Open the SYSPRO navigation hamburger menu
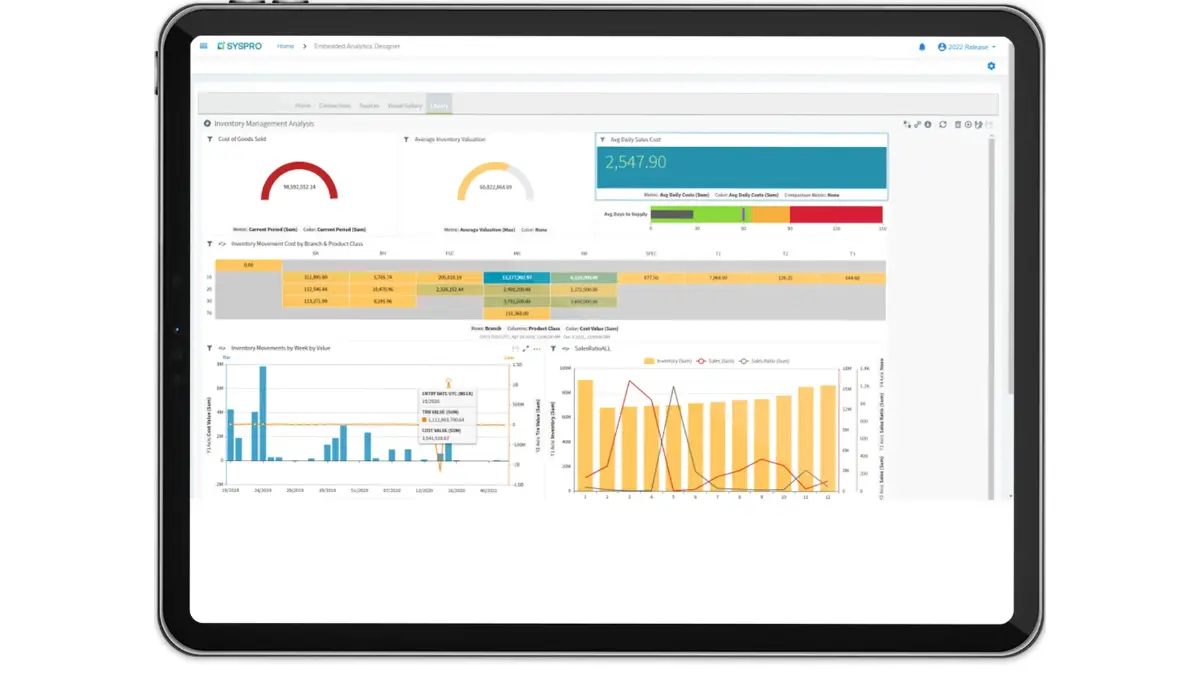The height and width of the screenshot is (675, 1200). coord(203,46)
